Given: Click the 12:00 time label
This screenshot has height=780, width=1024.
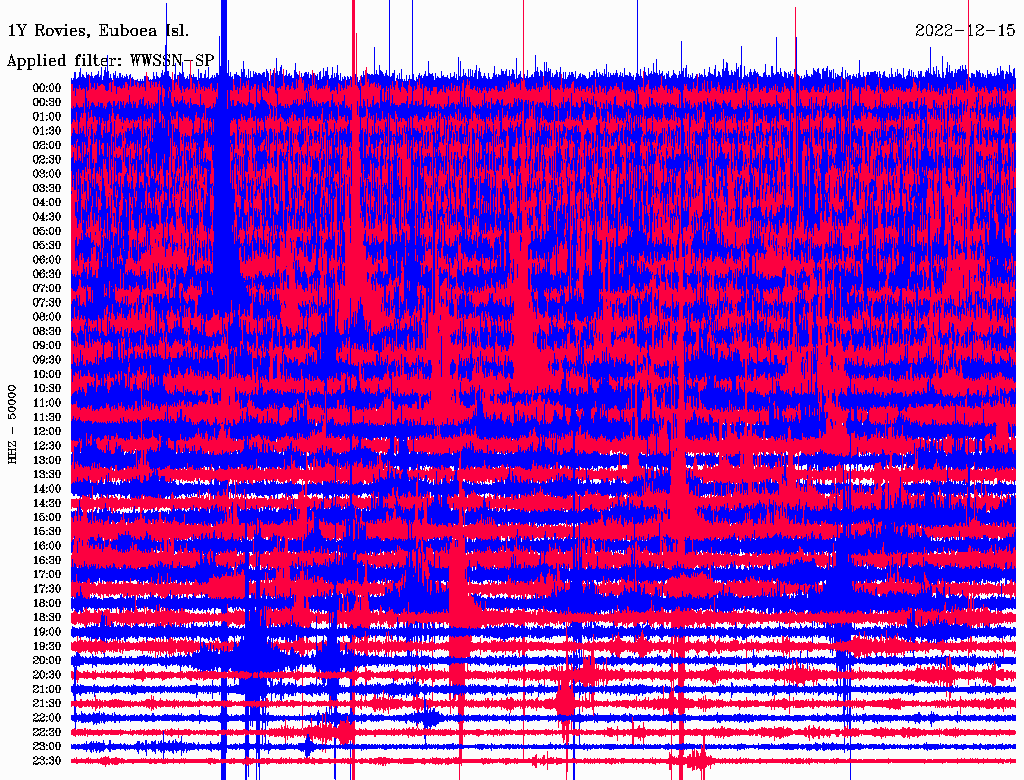Looking at the screenshot, I should [47, 431].
